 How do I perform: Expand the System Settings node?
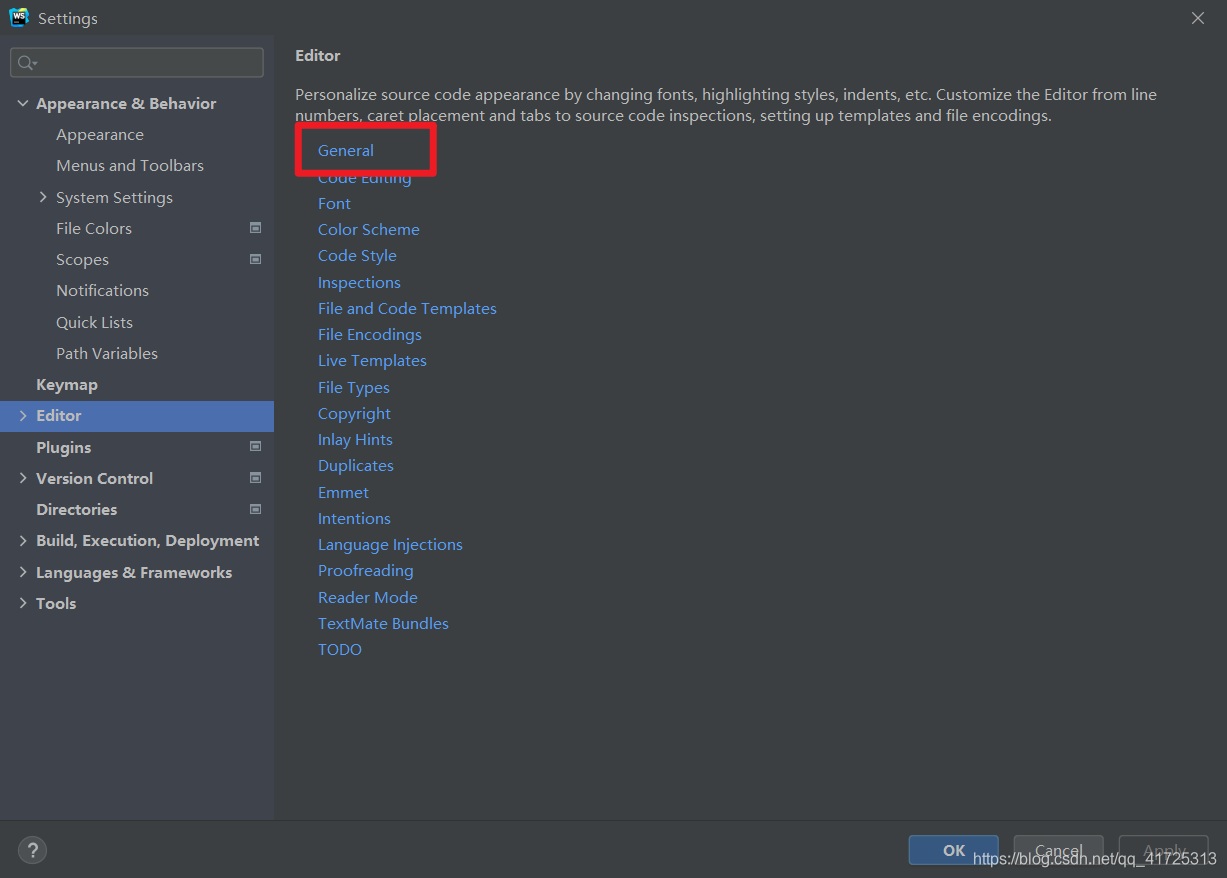43,197
